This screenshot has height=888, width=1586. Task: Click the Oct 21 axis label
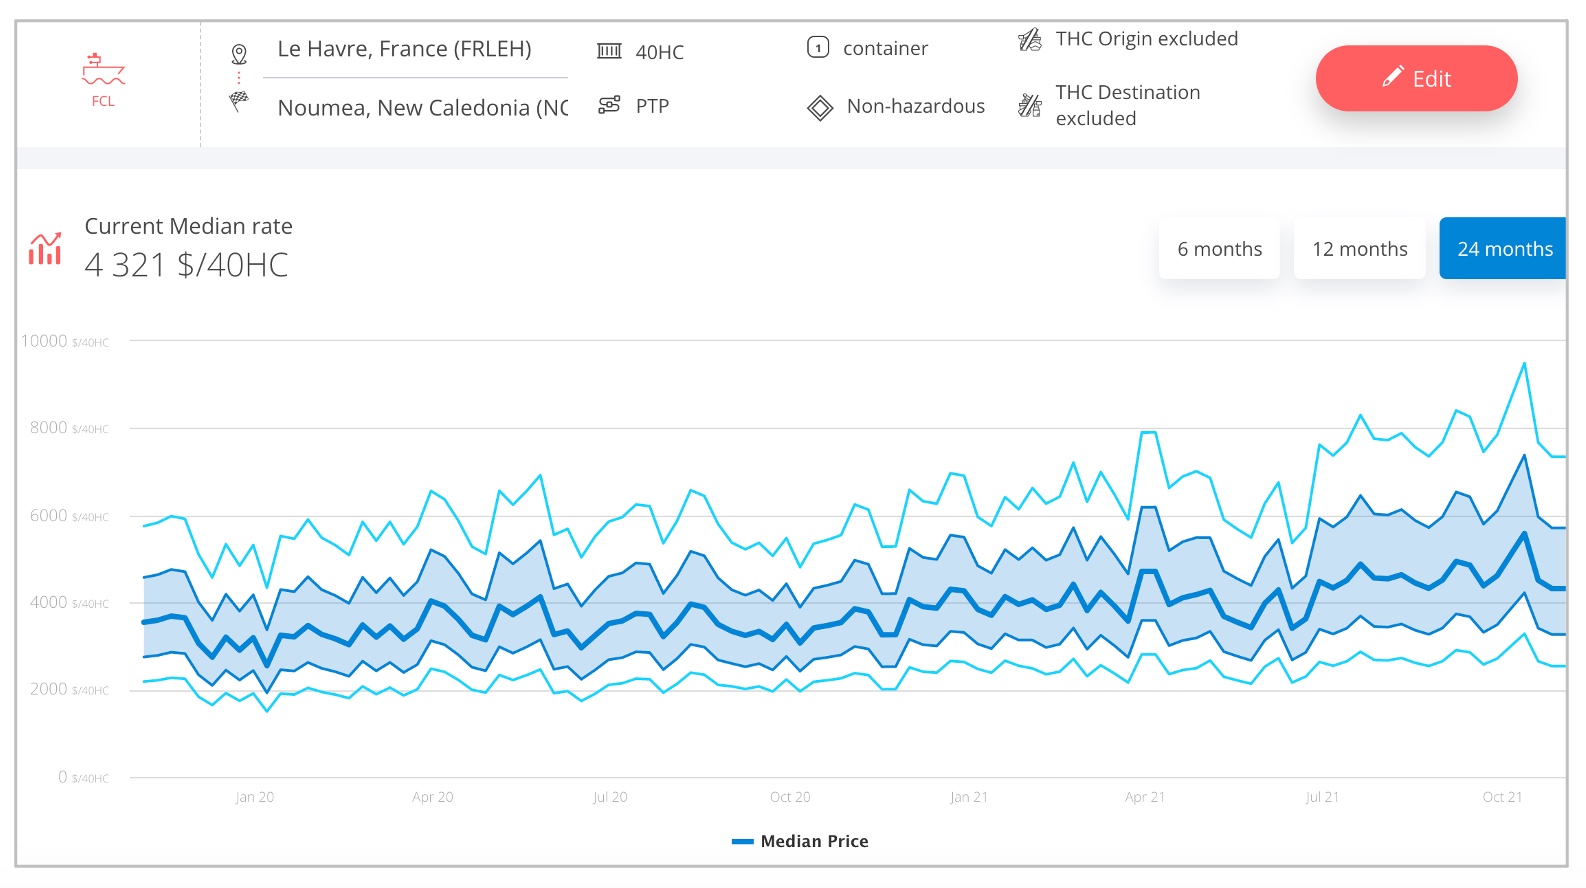pyautogui.click(x=1502, y=797)
